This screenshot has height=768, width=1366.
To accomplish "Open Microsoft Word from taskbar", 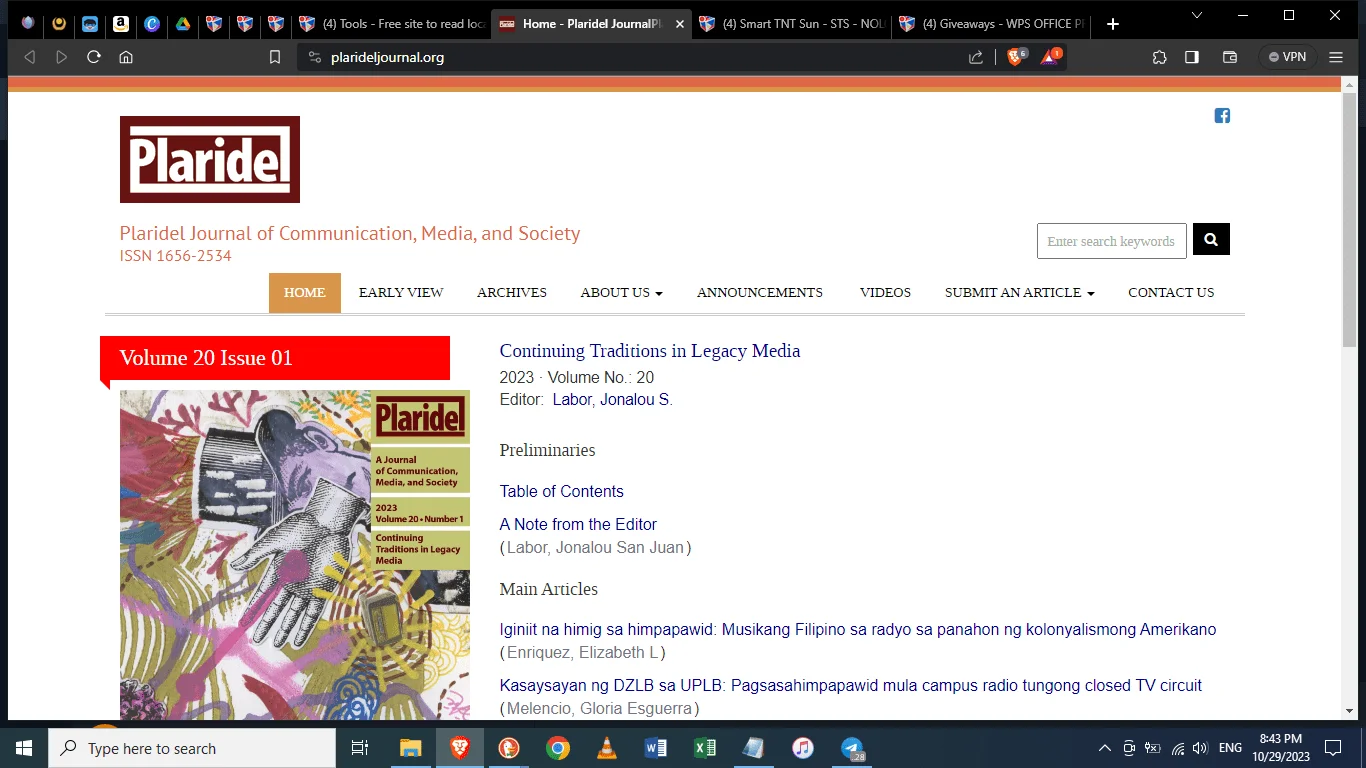I will 656,748.
